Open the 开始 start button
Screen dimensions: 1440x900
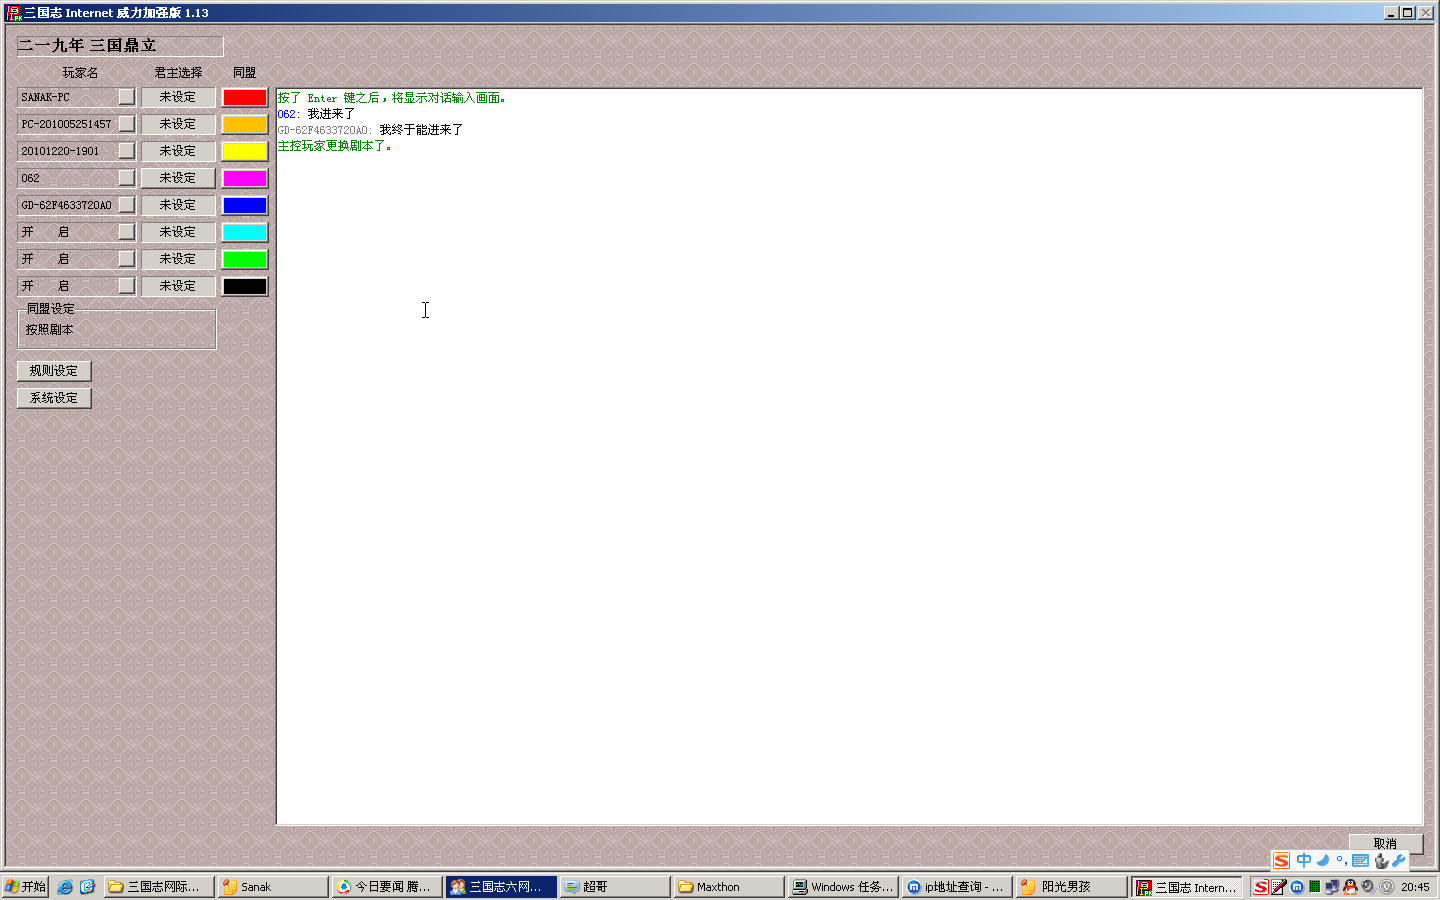[x=25, y=887]
